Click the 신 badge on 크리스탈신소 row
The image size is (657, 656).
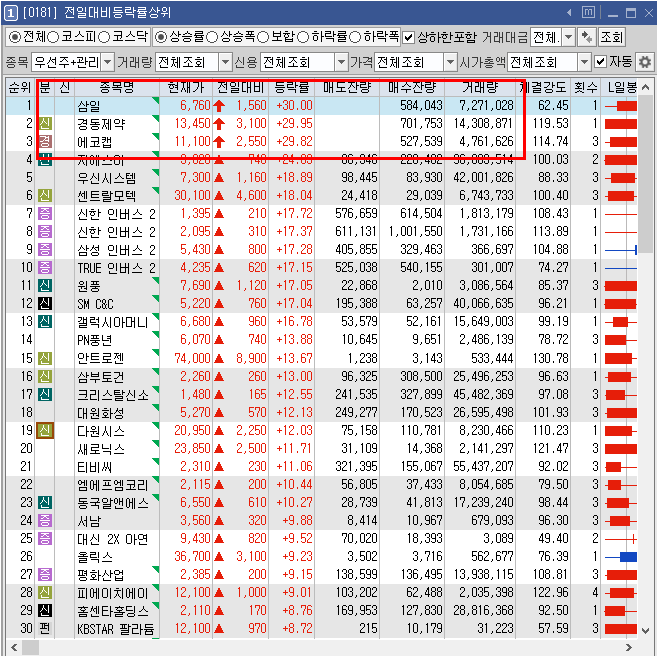click(45, 394)
